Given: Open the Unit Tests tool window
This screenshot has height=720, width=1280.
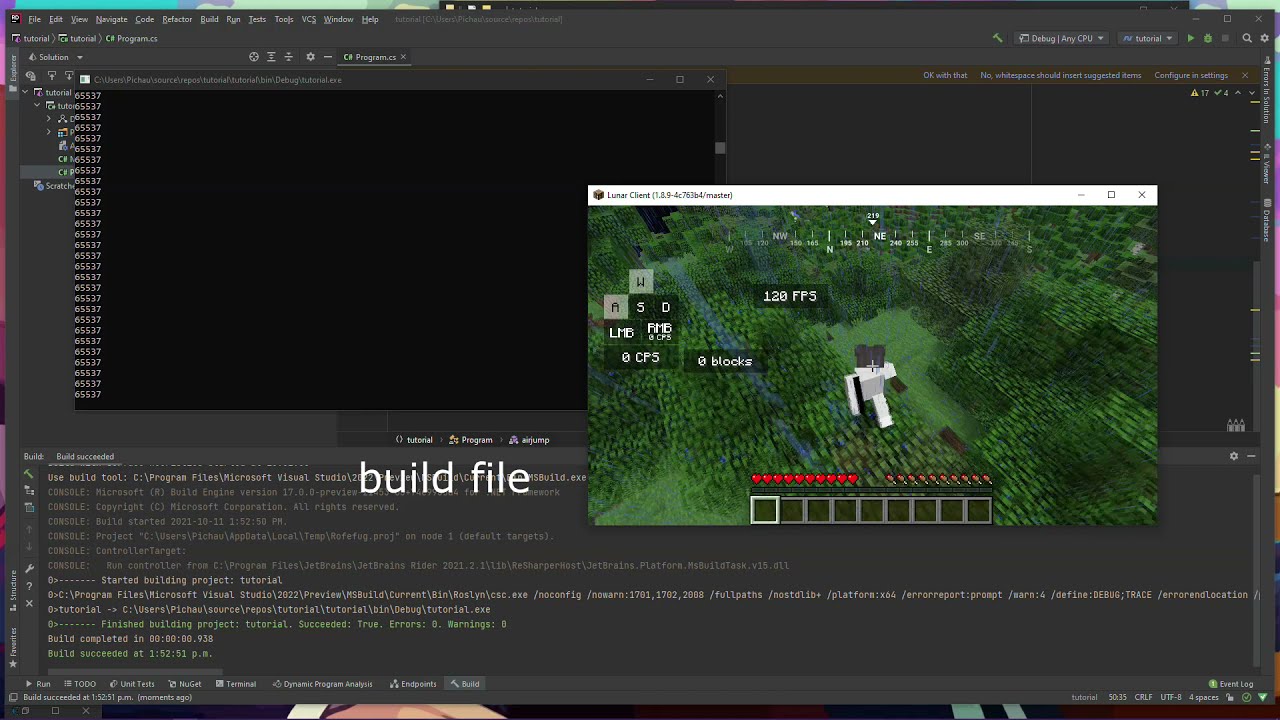Looking at the screenshot, I should [131, 684].
